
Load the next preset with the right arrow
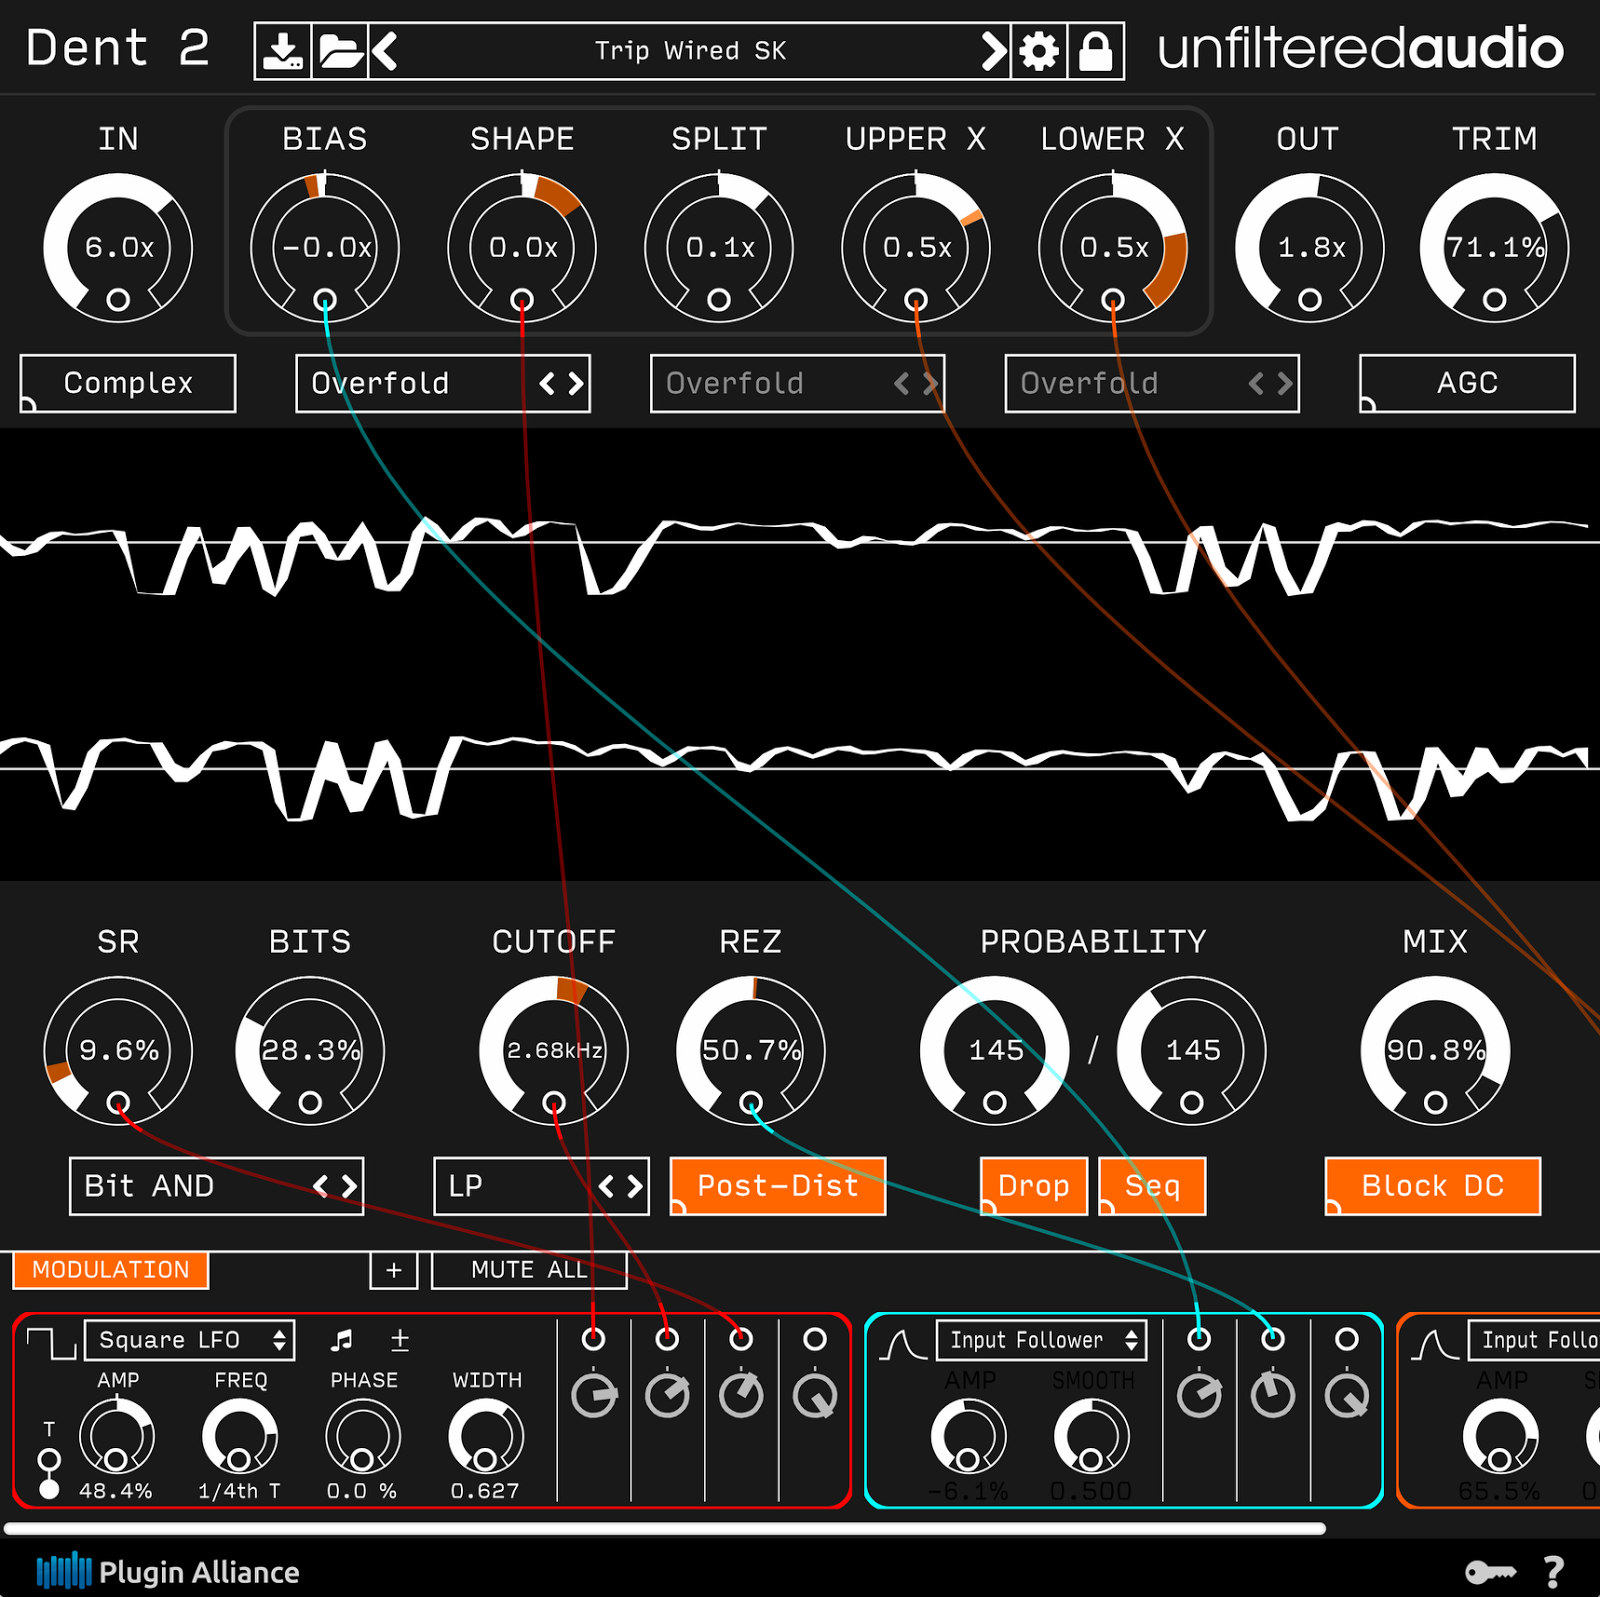pos(991,49)
